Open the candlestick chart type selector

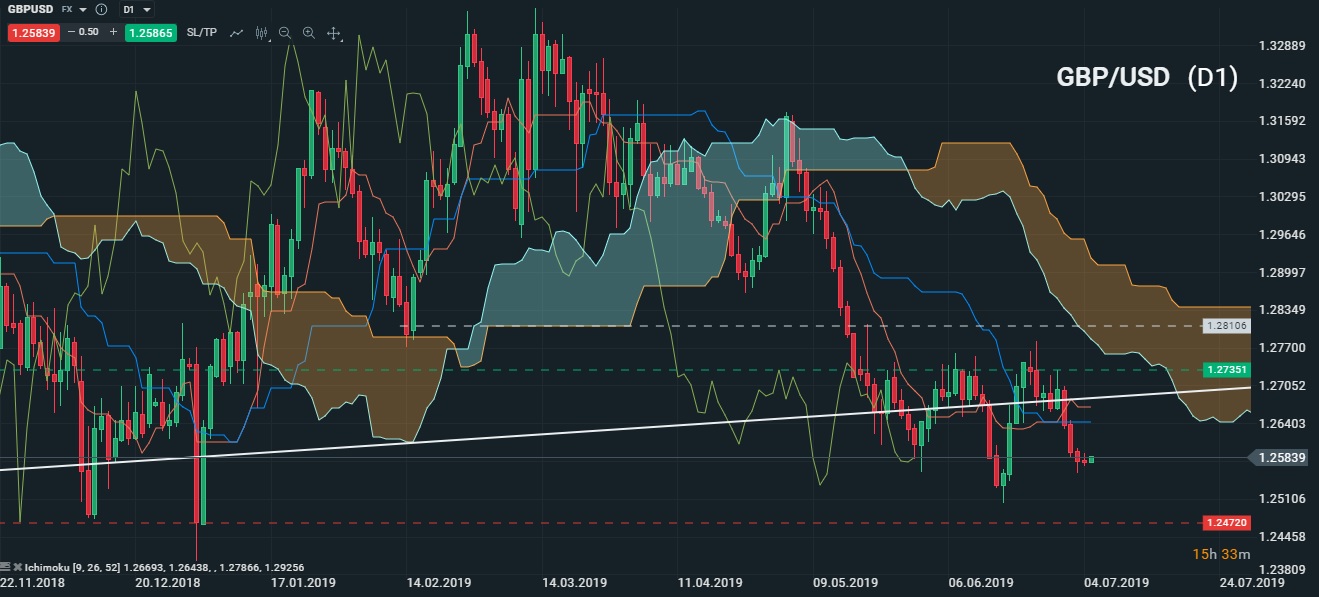(x=262, y=32)
